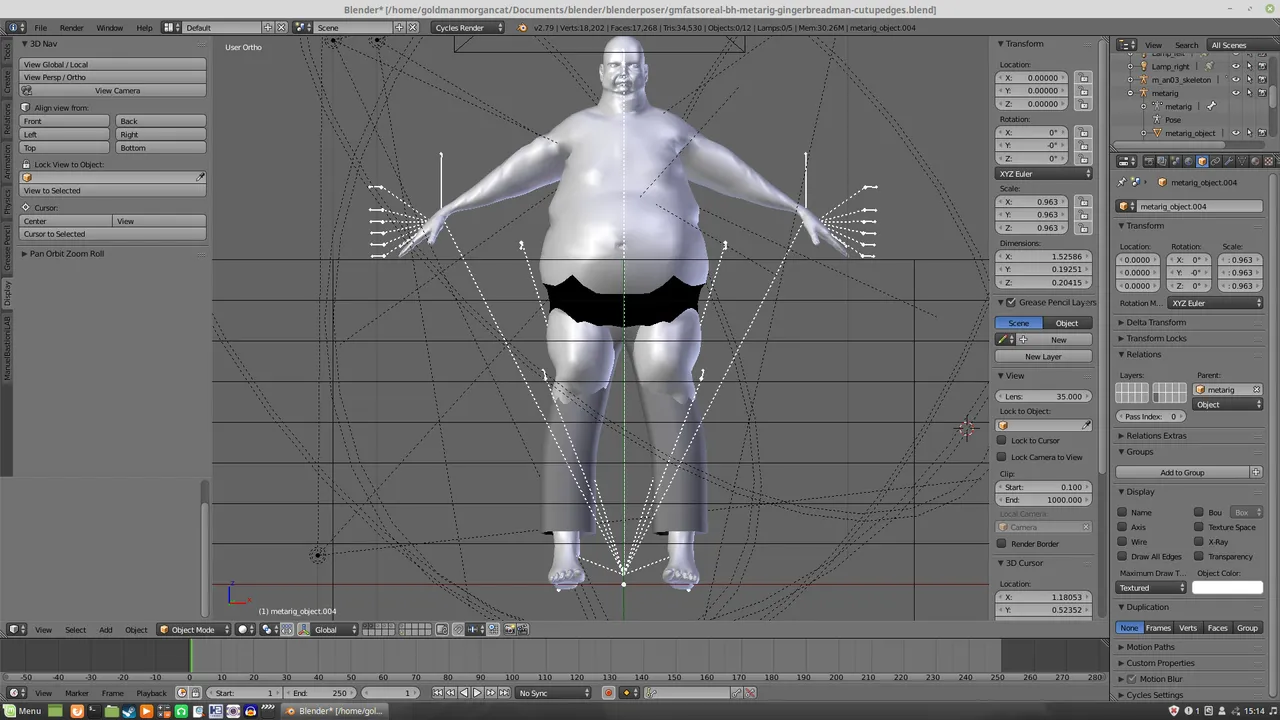
Task: Toggle the metarig_object eye visibility icon
Action: pyautogui.click(x=1235, y=133)
